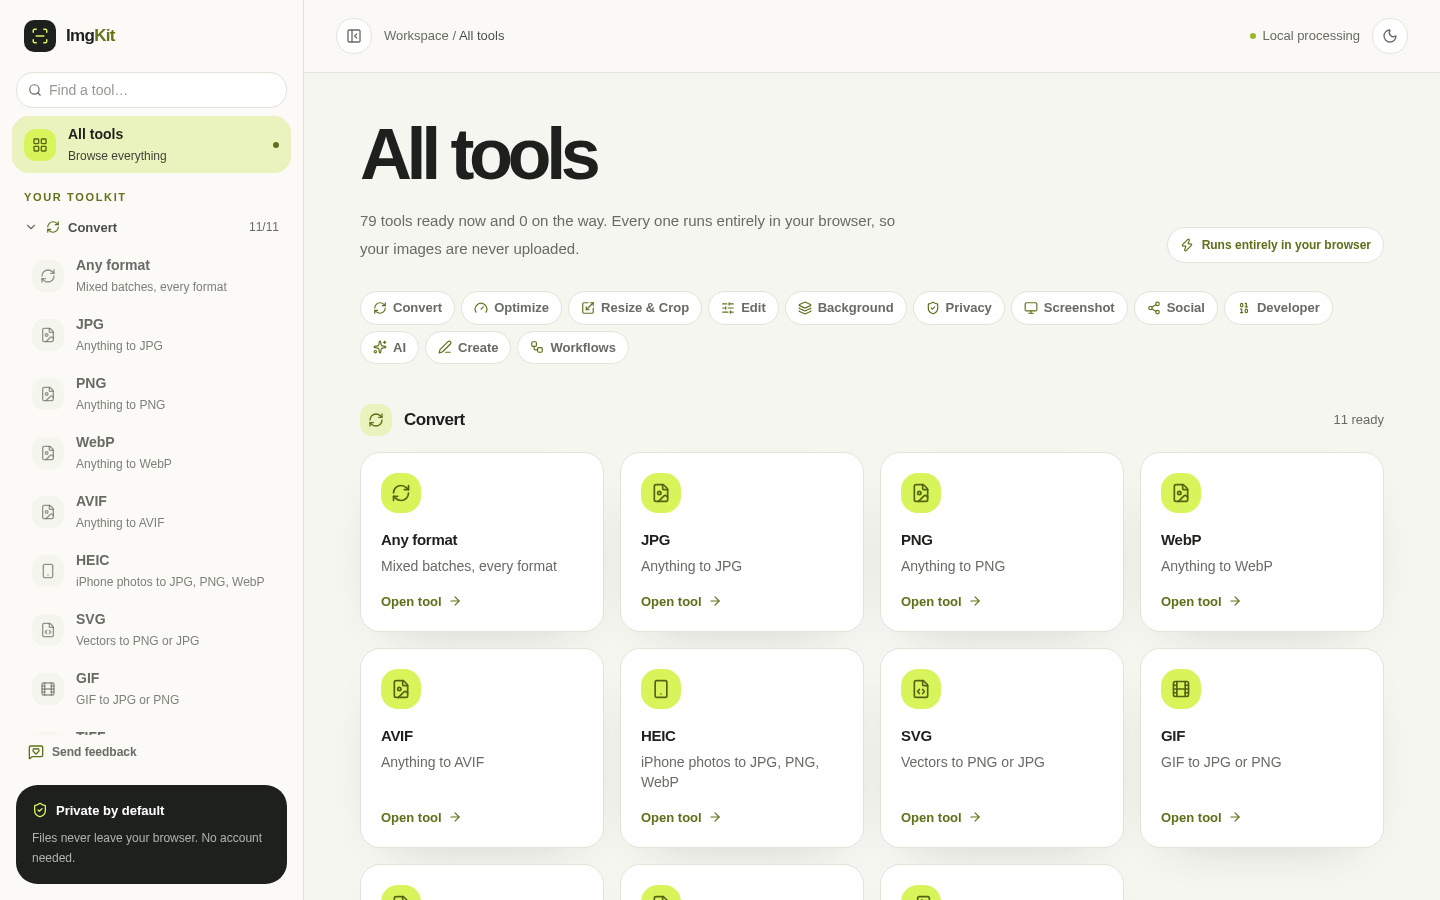
Task: Click GIF card film icon
Action: pyautogui.click(x=1181, y=689)
